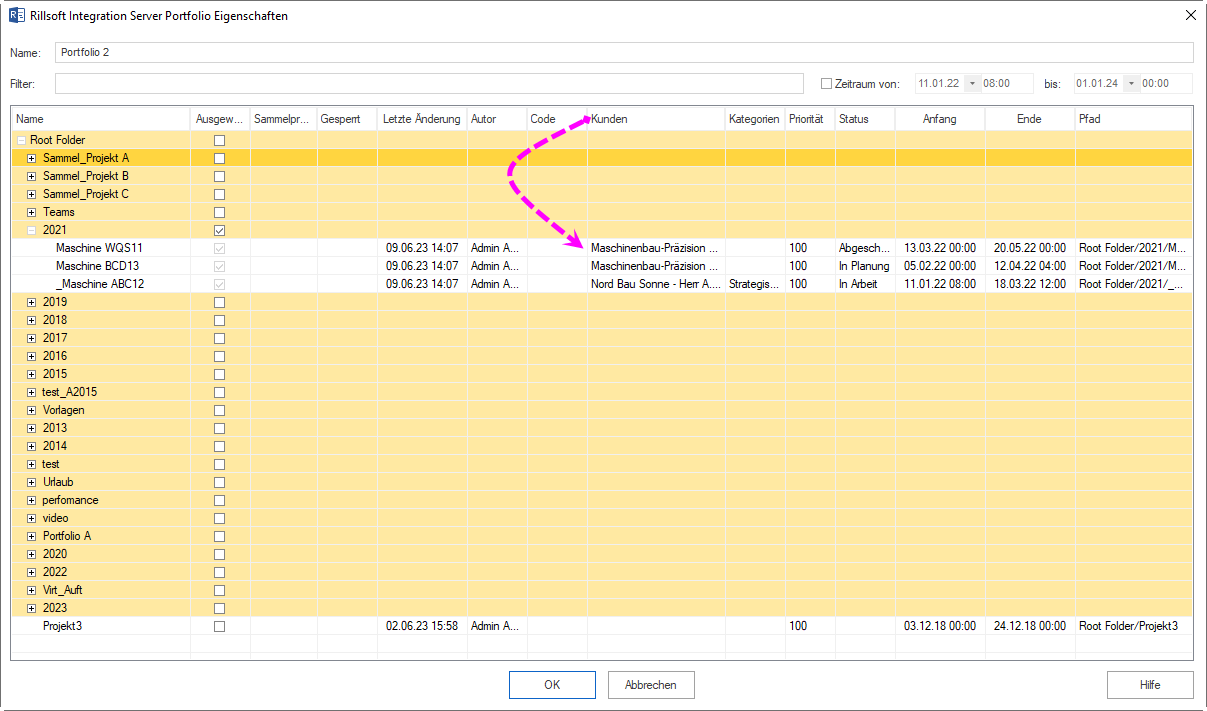
Task: Tick the Root Folder checkbox
Action: [x=219, y=140]
